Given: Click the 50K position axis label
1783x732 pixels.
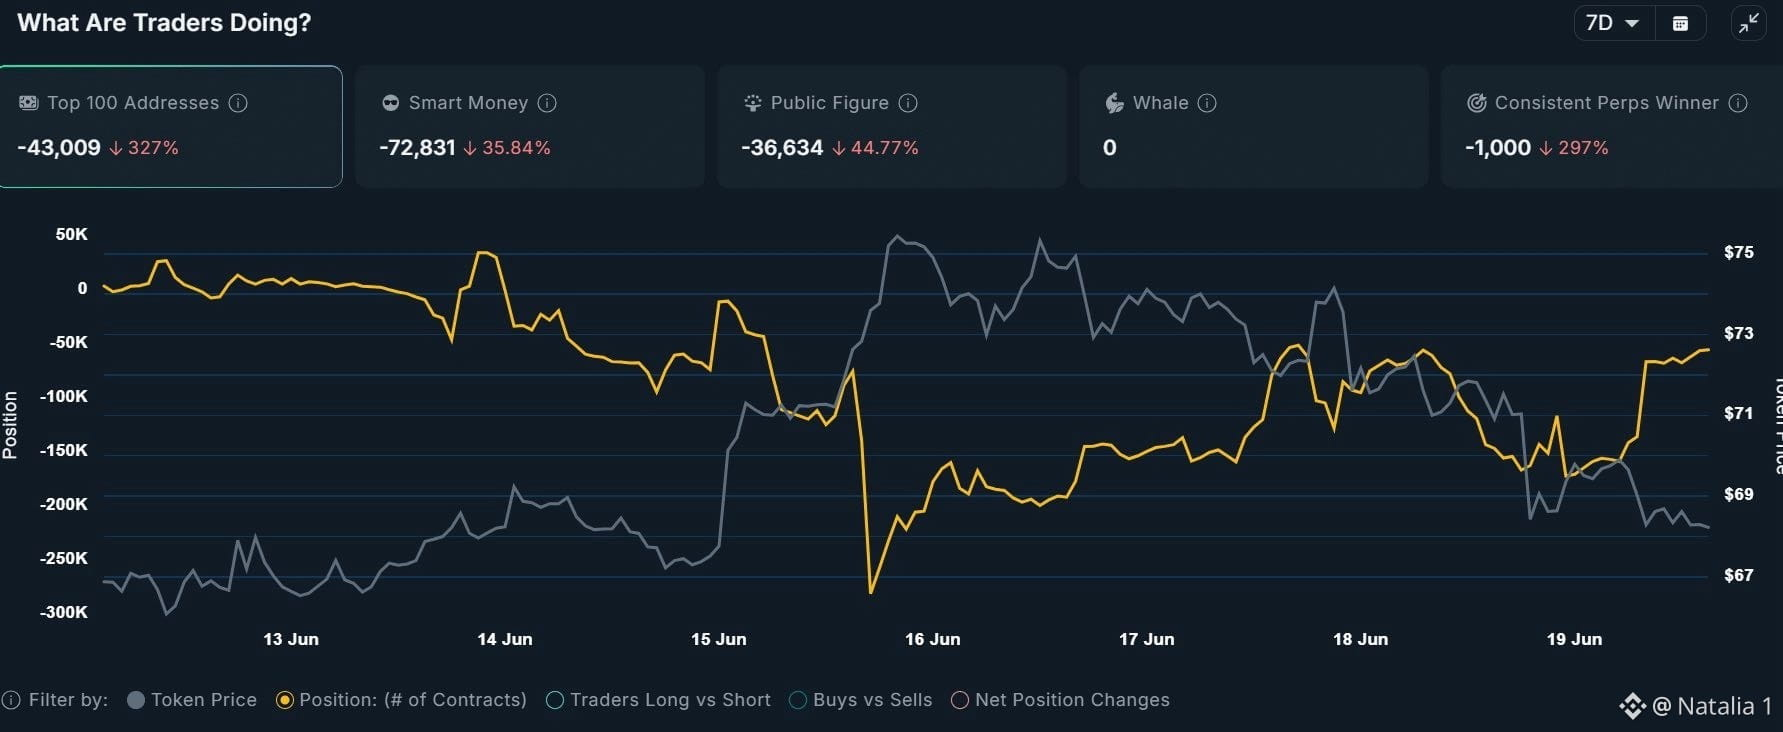Looking at the screenshot, I should click(72, 234).
